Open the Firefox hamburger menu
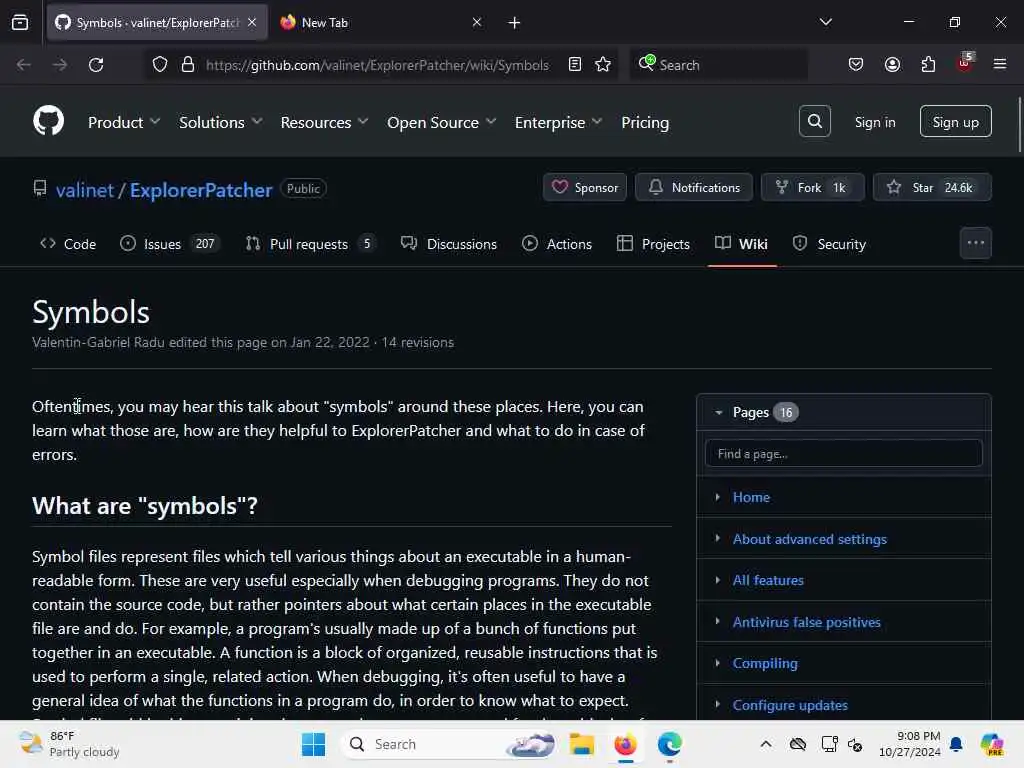 (1000, 64)
